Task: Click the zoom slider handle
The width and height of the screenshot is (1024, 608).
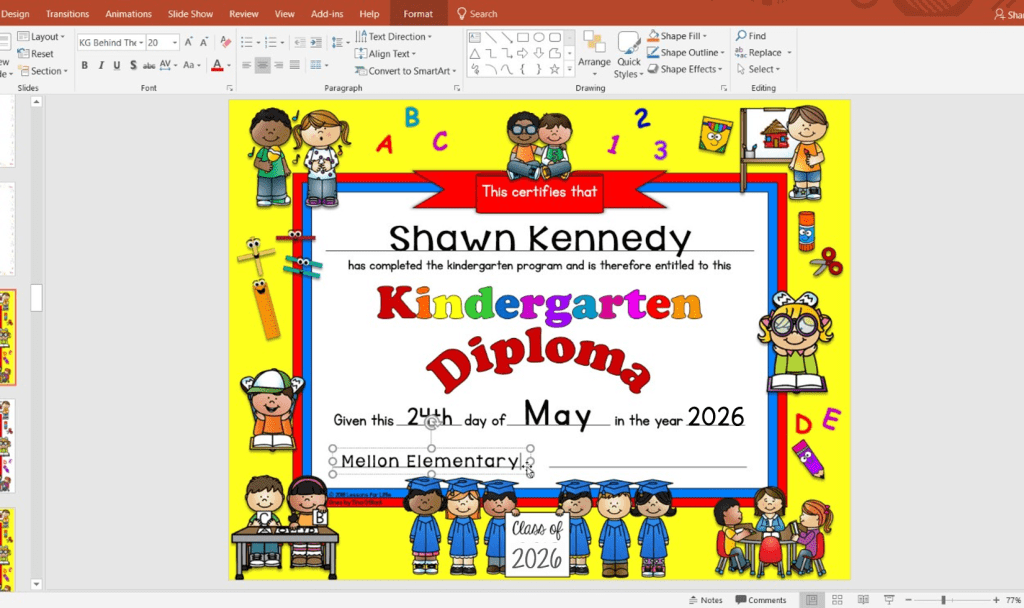Action: point(943,600)
